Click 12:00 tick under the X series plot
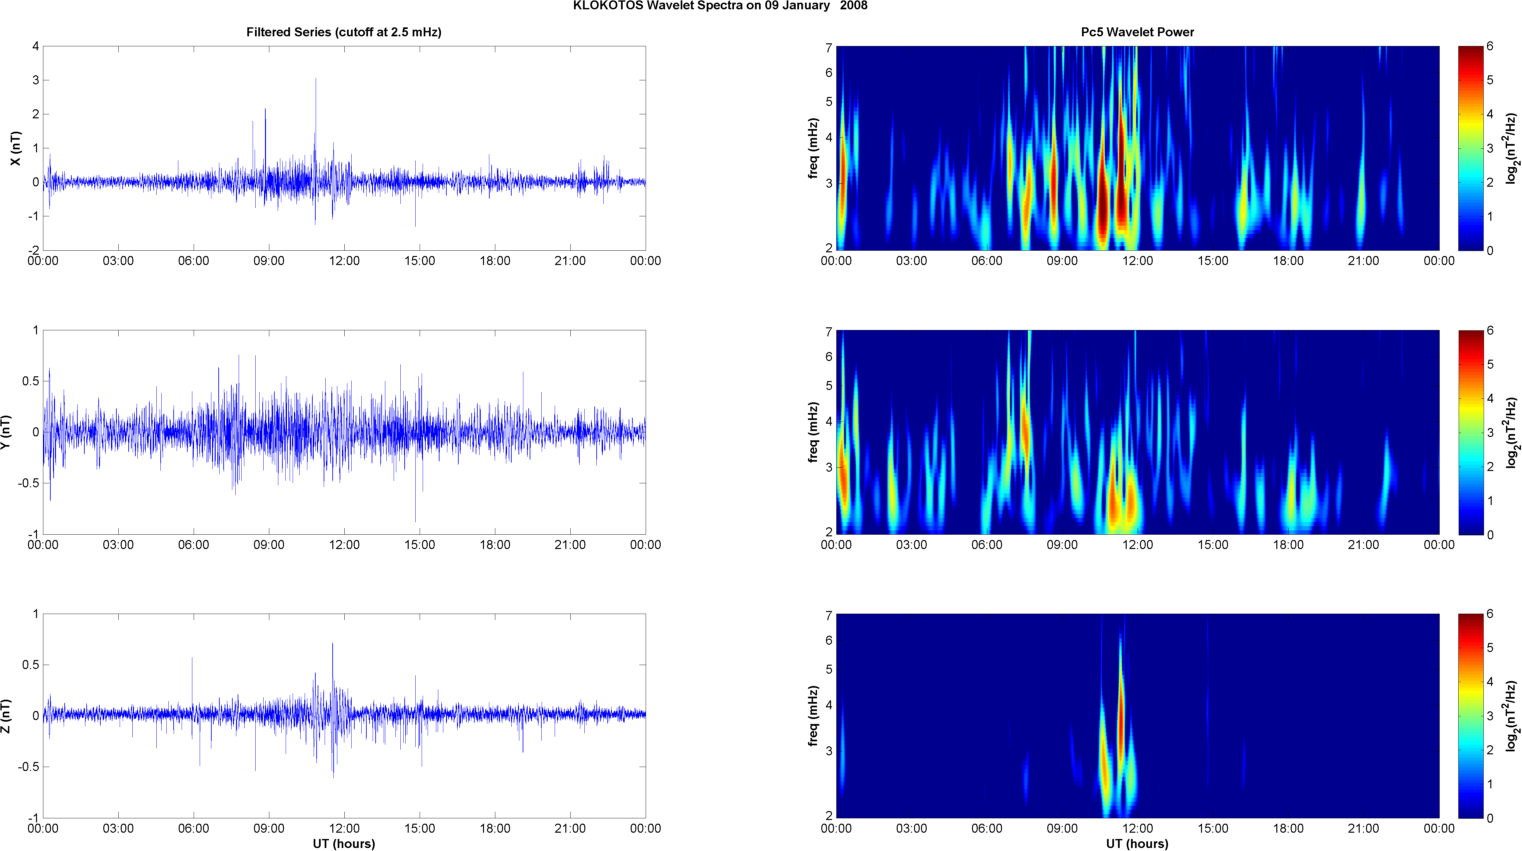This screenshot has width=1522, height=851. (344, 261)
